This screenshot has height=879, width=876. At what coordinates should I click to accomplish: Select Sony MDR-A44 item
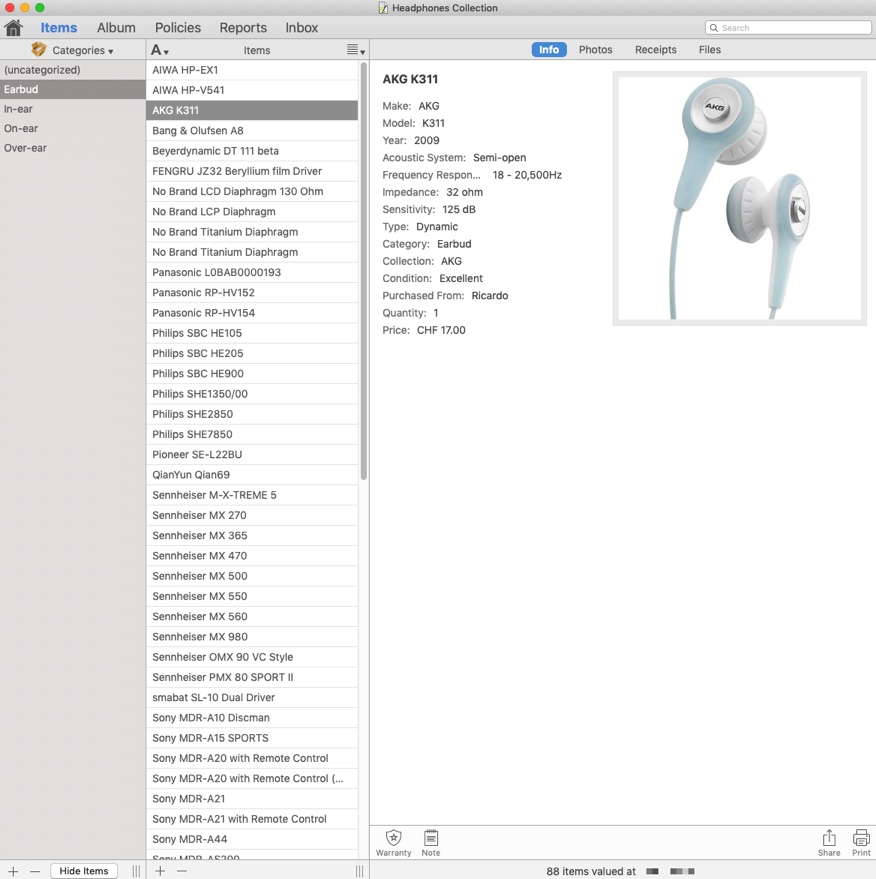coord(252,839)
